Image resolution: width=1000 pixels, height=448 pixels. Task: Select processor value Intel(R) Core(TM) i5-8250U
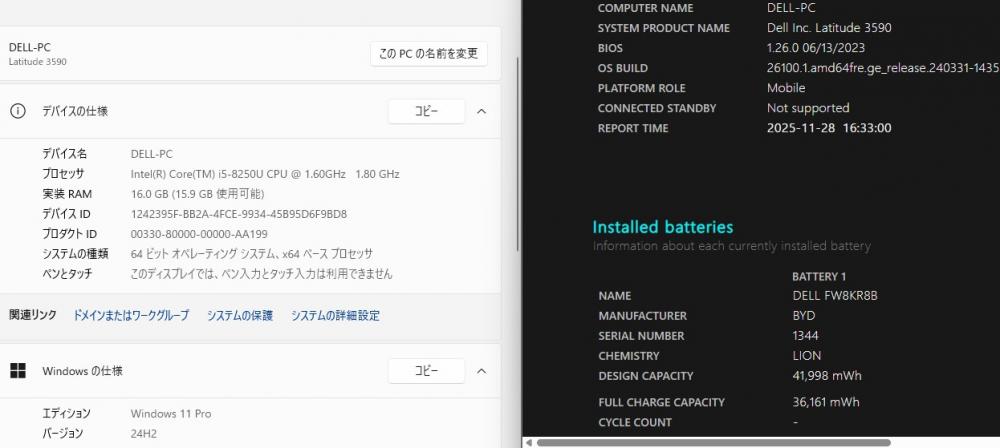(265, 174)
